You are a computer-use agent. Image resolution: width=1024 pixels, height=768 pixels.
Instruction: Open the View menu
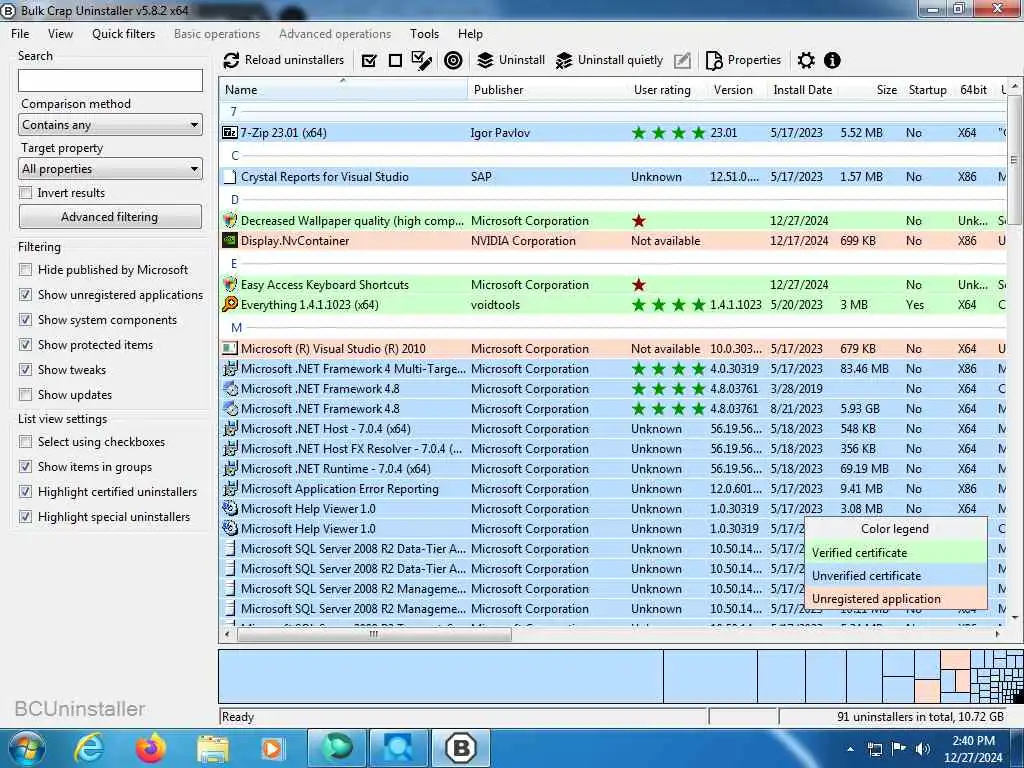coord(60,34)
